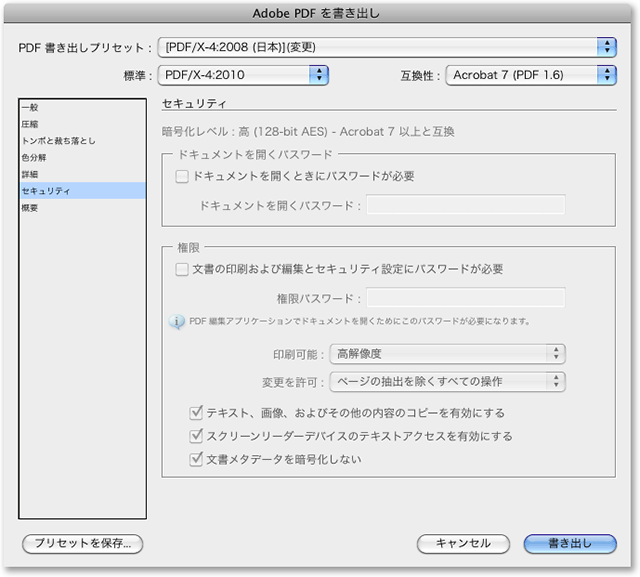Open the 標準 PDF/X-4:2010 dropdown

[x=243, y=74]
